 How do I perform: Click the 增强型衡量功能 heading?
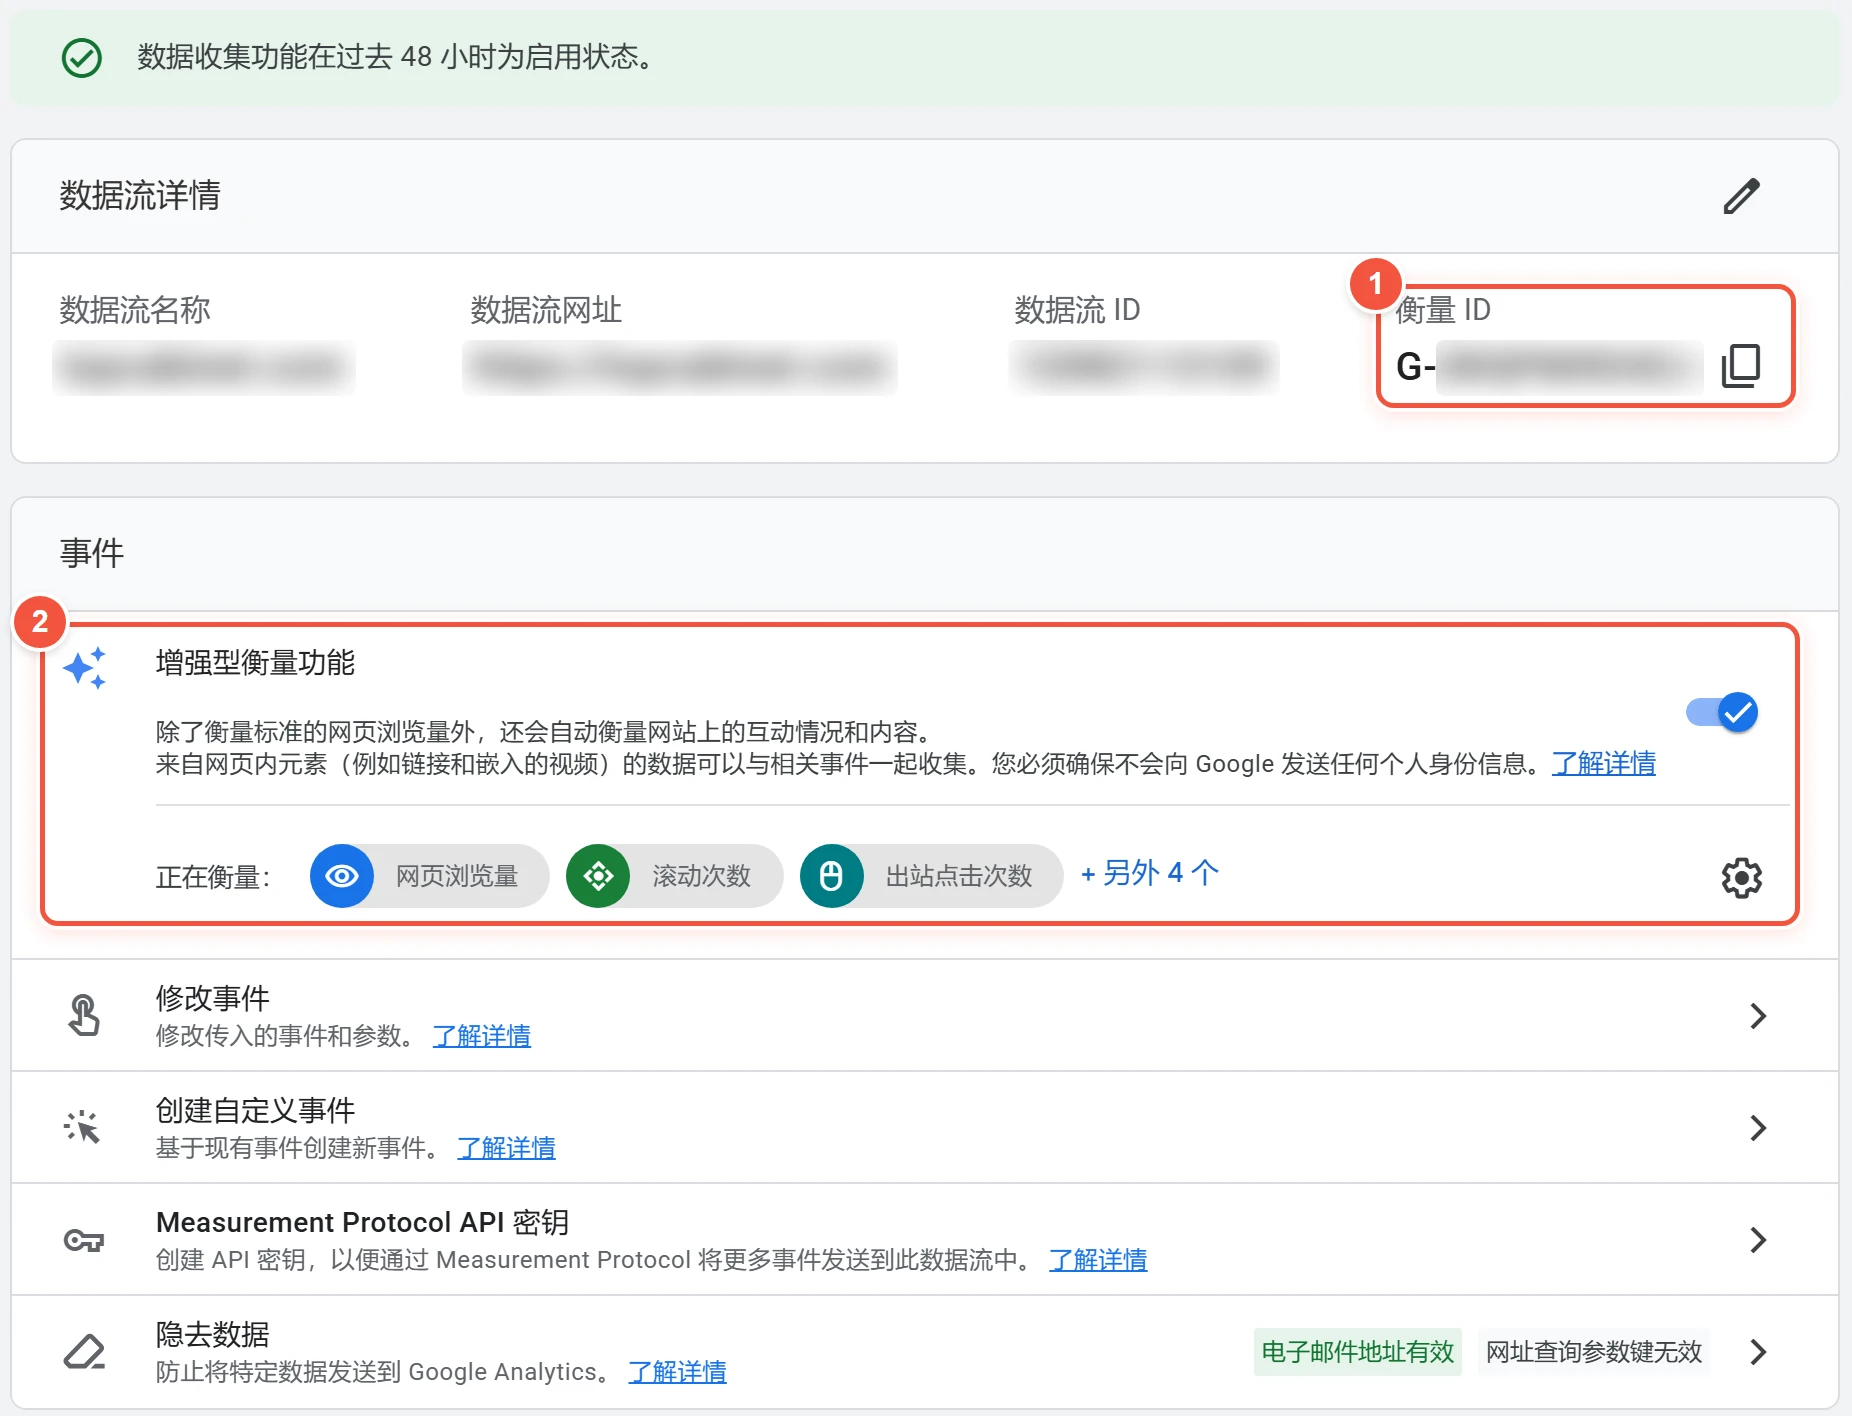[255, 663]
